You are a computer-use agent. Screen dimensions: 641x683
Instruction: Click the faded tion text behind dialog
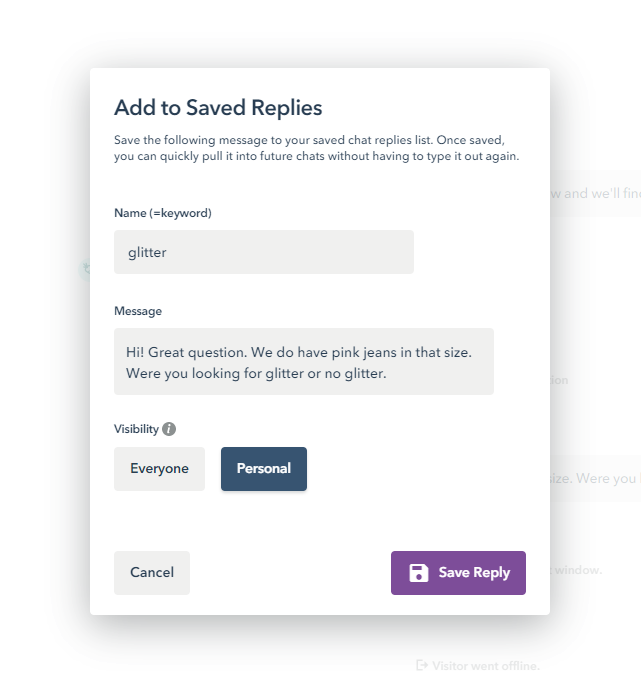560,380
